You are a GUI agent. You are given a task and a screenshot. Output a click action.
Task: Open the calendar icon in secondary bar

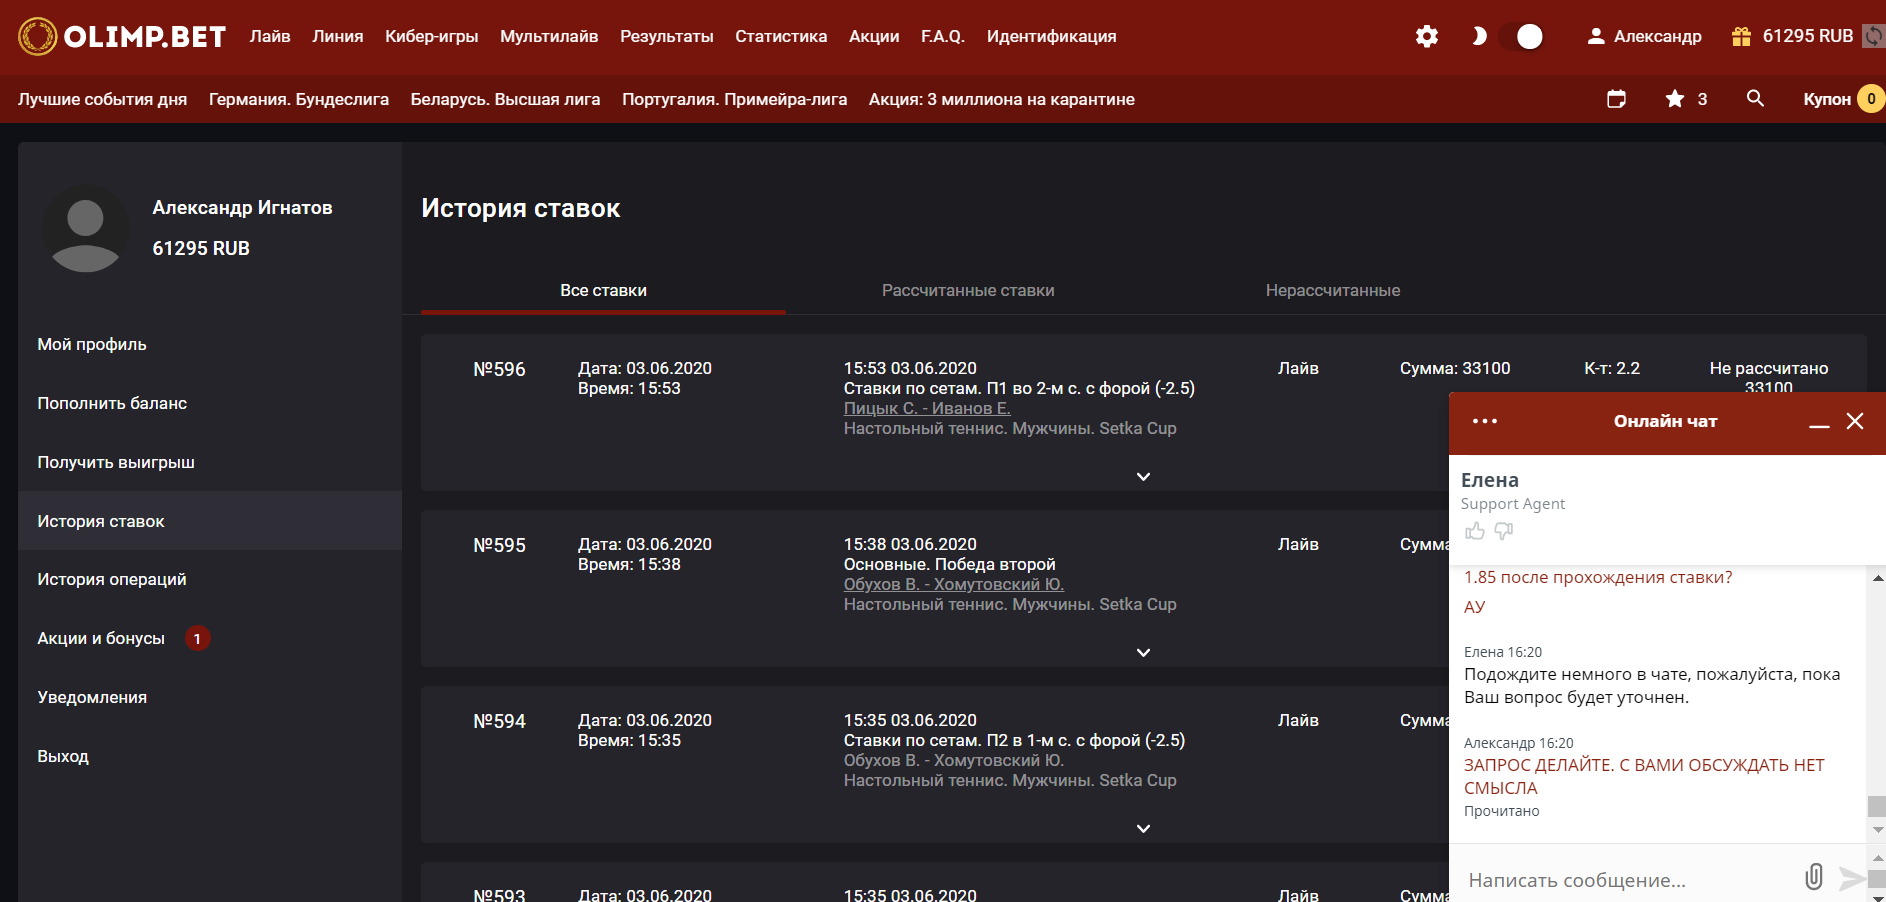pyautogui.click(x=1616, y=99)
